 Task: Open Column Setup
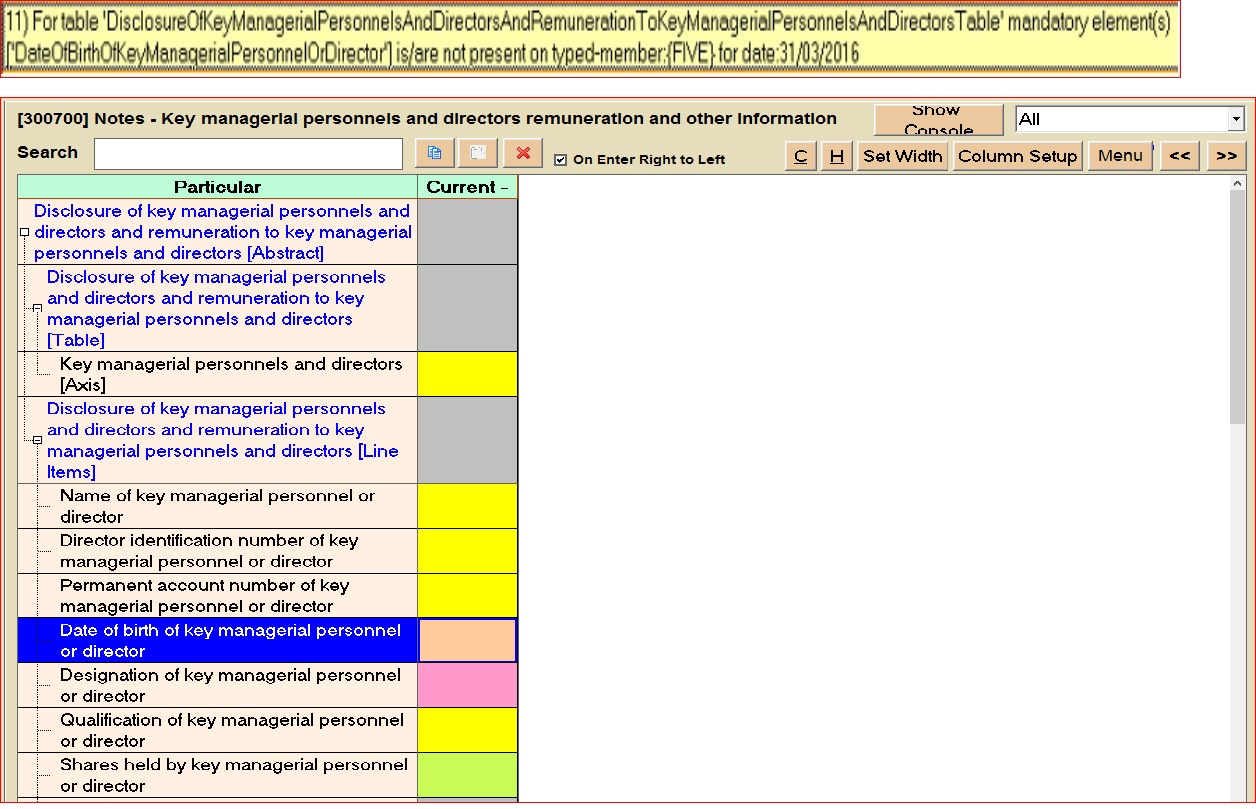click(x=1017, y=156)
